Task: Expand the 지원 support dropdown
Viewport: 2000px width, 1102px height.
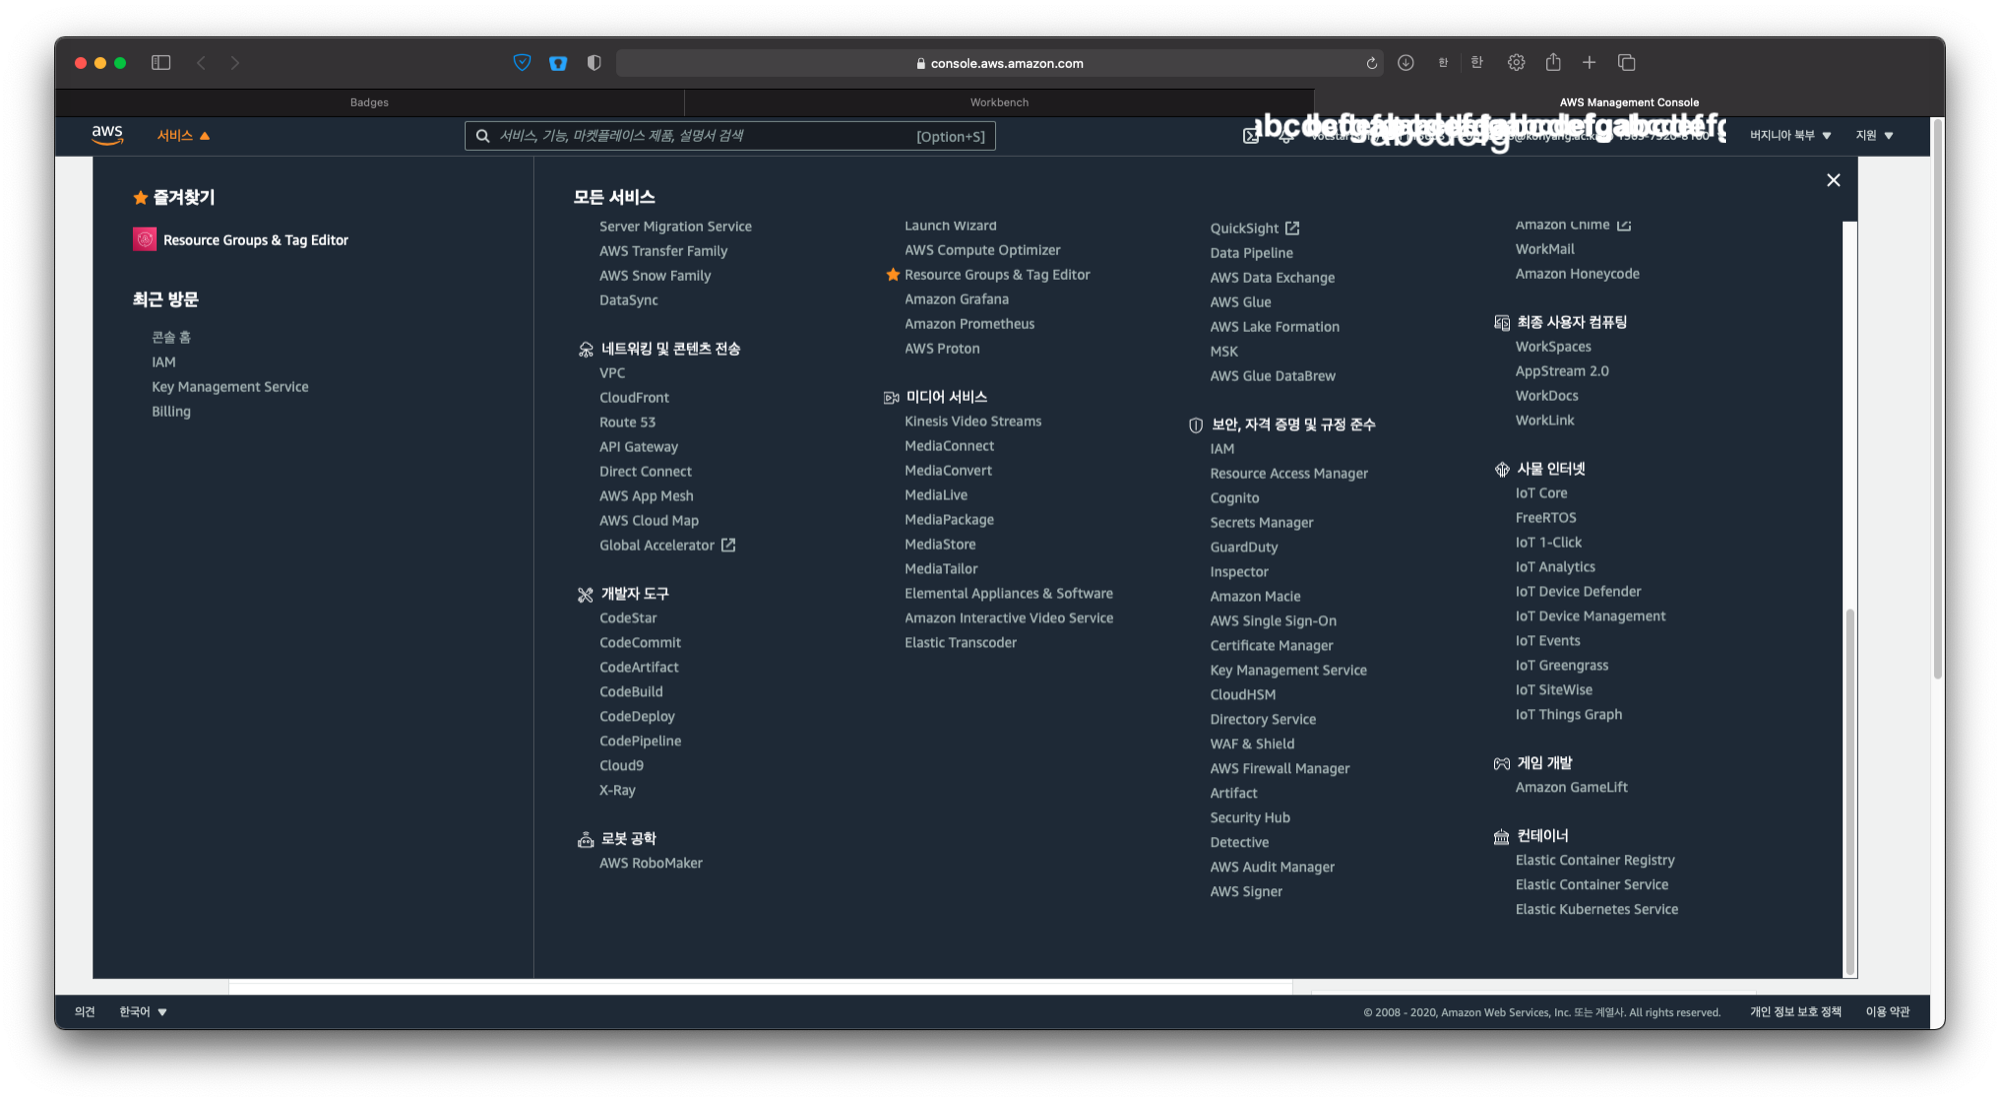Action: (x=1874, y=135)
